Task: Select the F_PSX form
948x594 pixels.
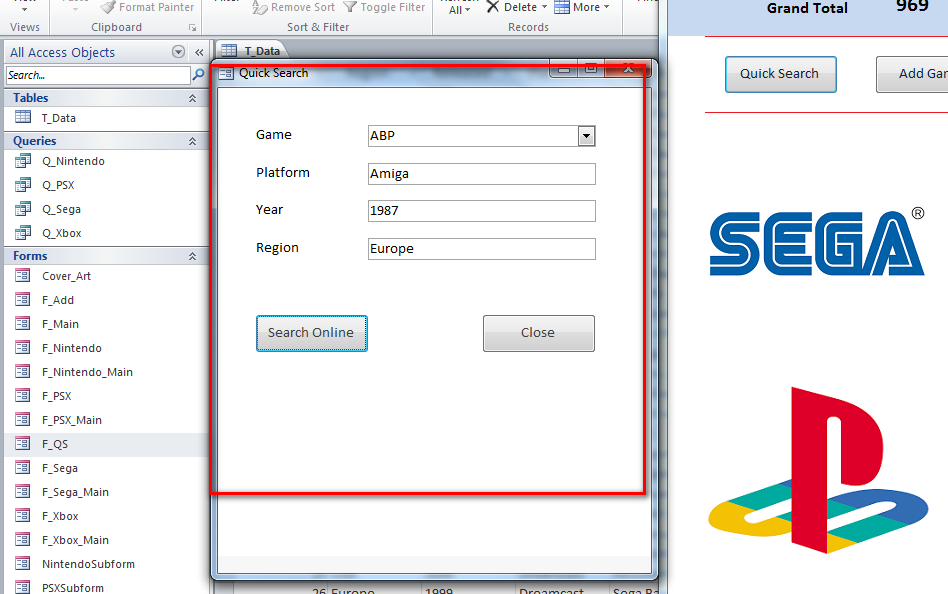Action: (x=106, y=396)
